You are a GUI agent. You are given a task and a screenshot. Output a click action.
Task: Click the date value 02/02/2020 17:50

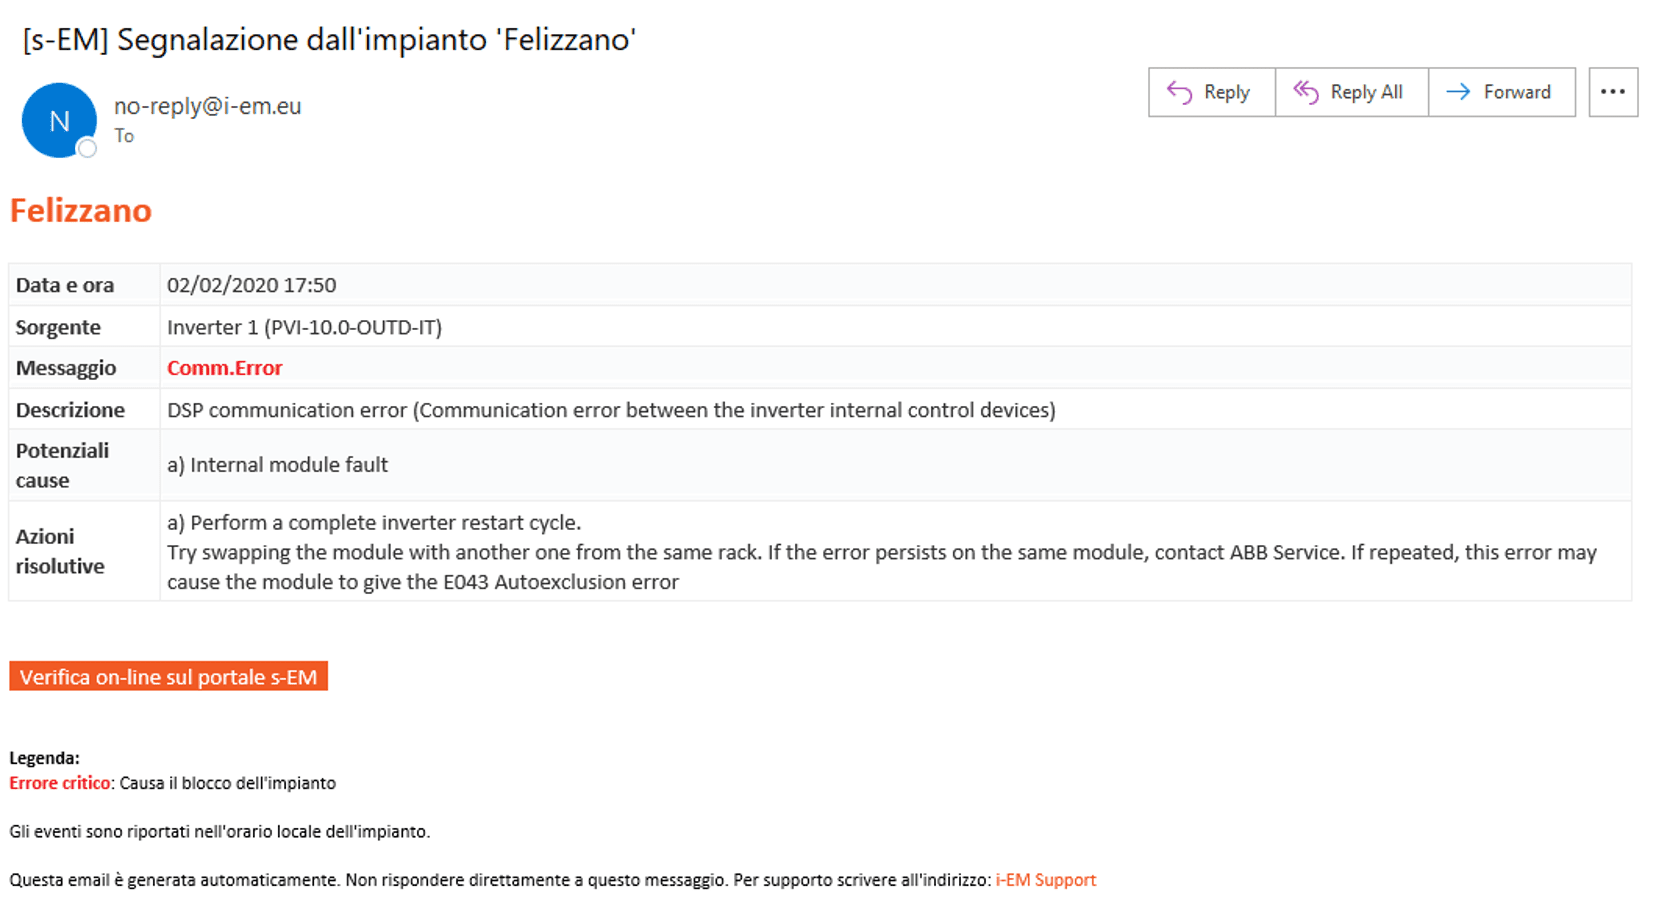251,285
